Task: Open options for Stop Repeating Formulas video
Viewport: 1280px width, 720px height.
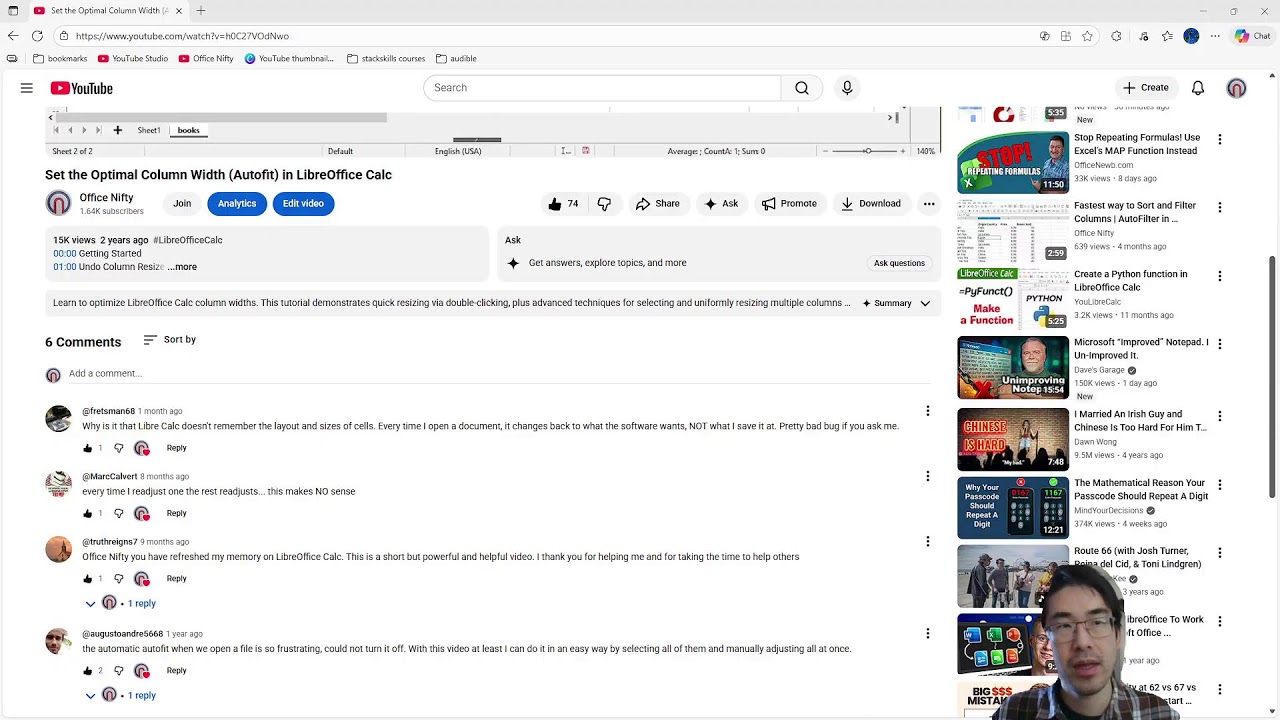Action: [1219, 139]
